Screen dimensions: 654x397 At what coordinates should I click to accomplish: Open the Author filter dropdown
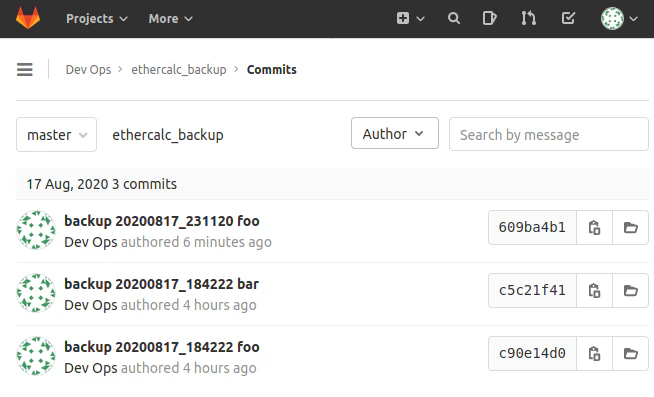pos(395,133)
